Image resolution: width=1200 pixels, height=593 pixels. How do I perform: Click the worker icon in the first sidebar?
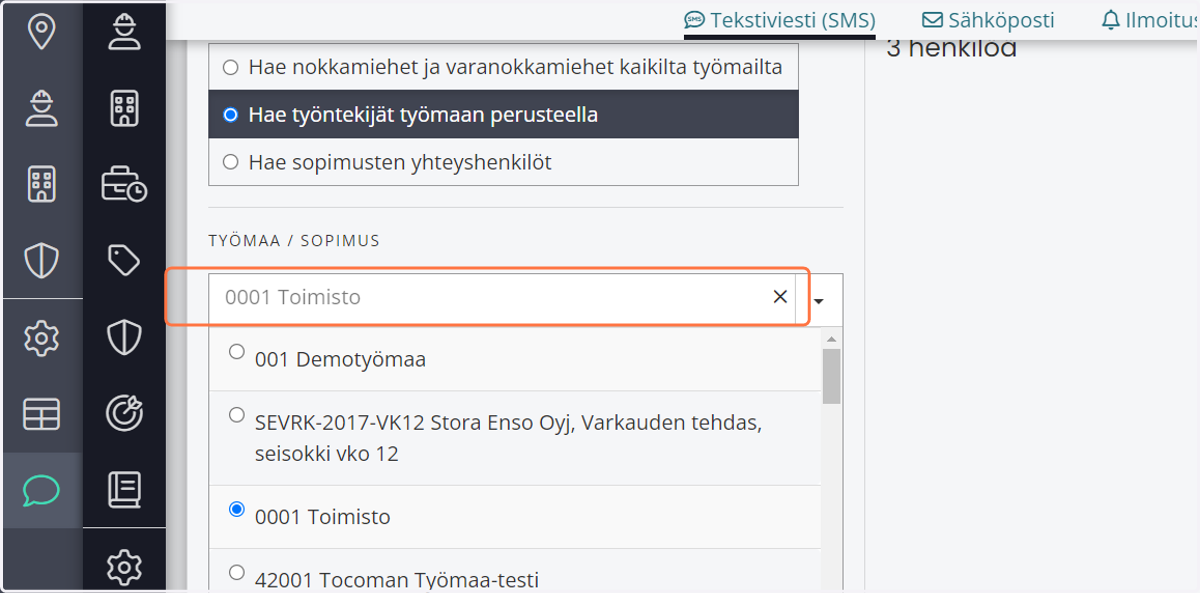tap(41, 108)
